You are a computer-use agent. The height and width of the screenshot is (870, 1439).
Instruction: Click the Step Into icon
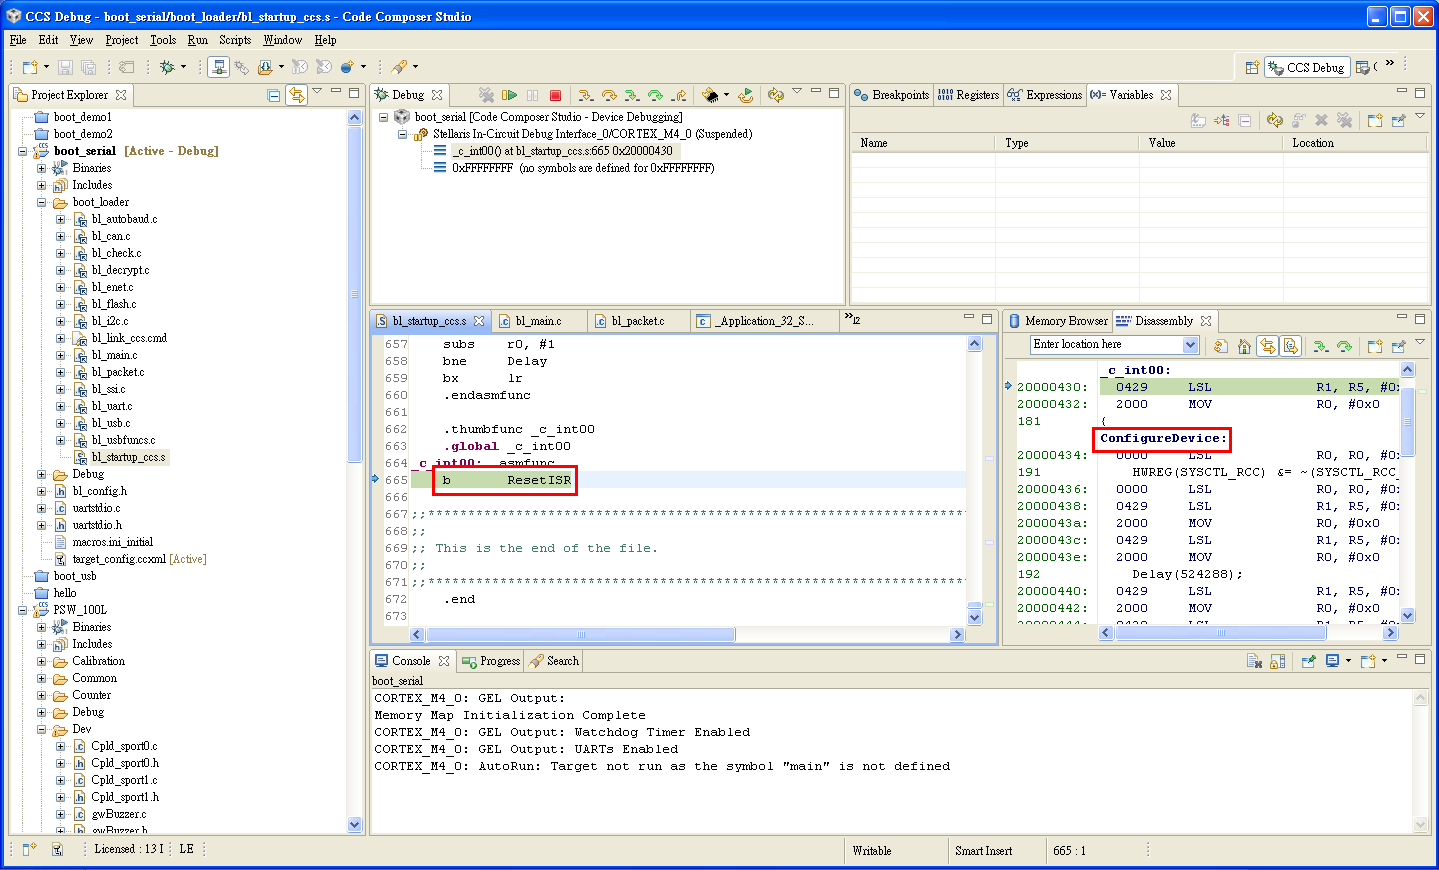click(x=586, y=95)
